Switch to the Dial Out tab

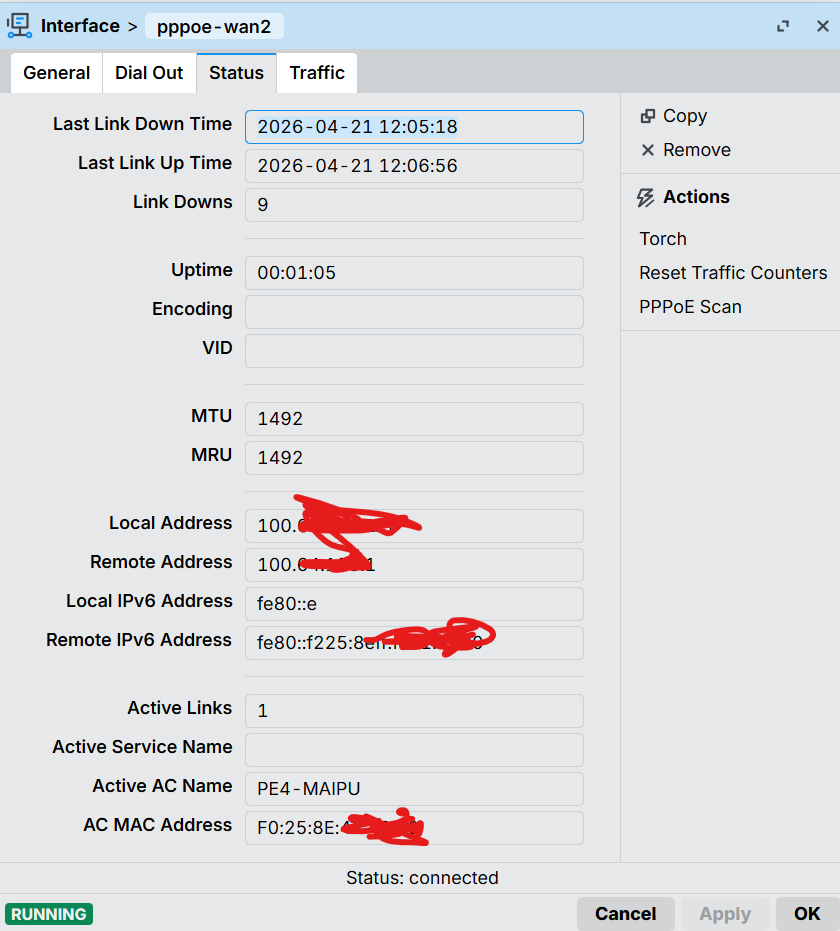click(x=149, y=73)
